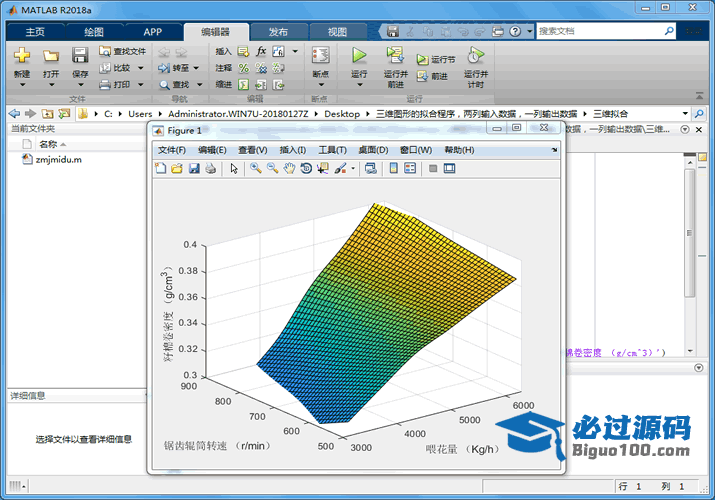Click the up one level folder icon

[48, 113]
